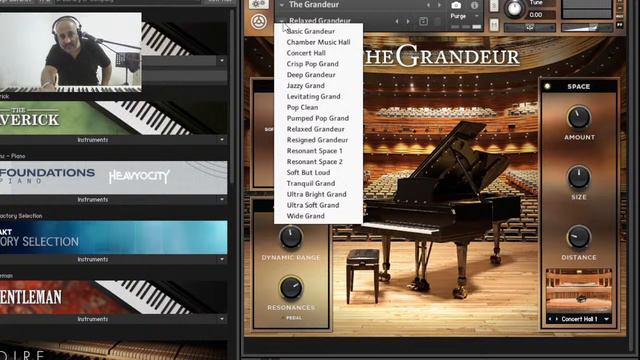Toggle the PV button in header
Viewport: 640px width, 360px height.
(x=620, y=25)
